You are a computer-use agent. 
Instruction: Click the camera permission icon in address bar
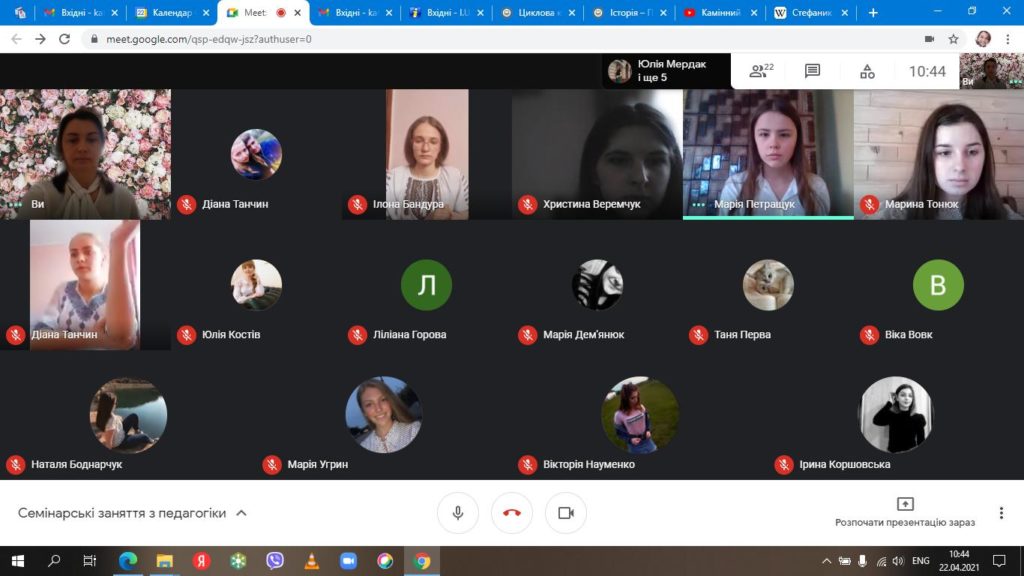[929, 39]
